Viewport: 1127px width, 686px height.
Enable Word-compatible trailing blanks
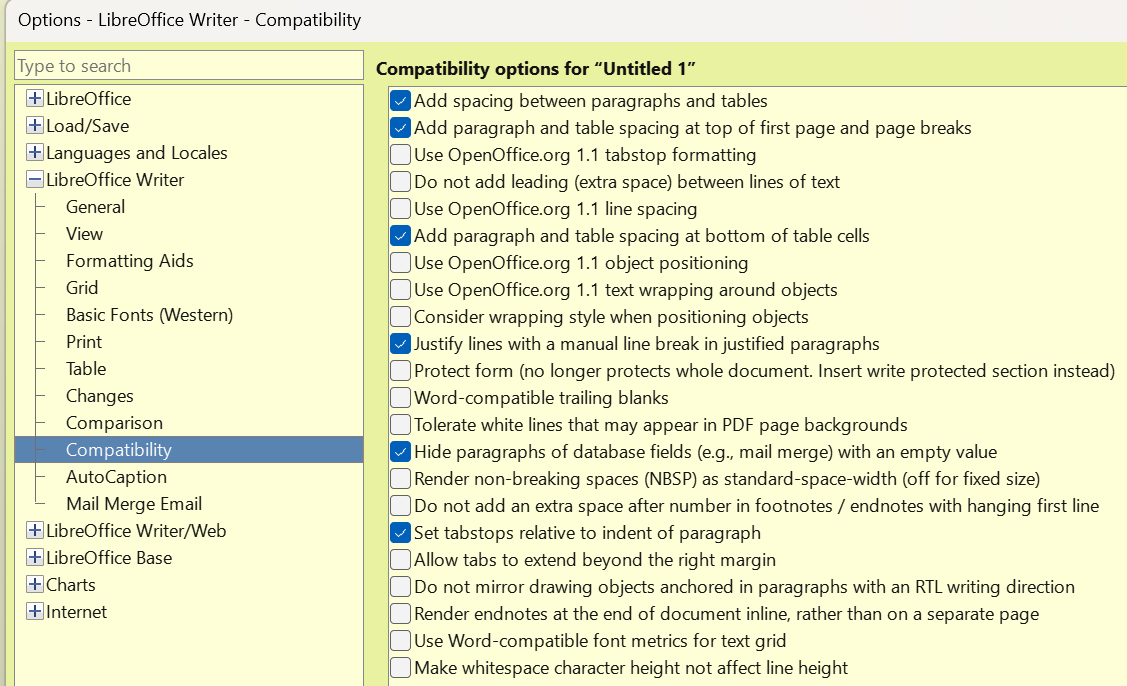tap(400, 398)
